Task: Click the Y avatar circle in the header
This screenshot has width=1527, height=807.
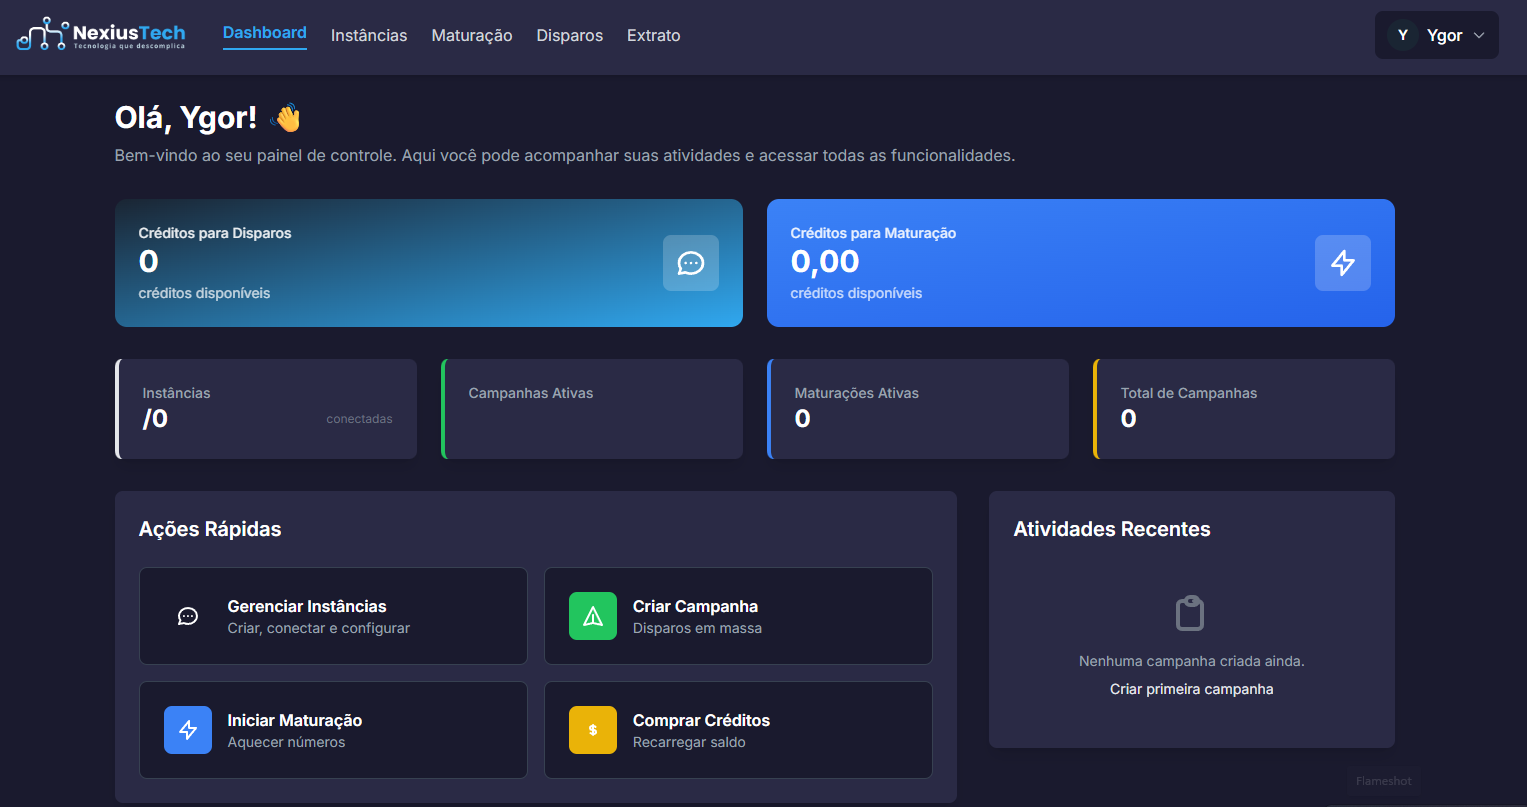Action: pyautogui.click(x=1402, y=34)
